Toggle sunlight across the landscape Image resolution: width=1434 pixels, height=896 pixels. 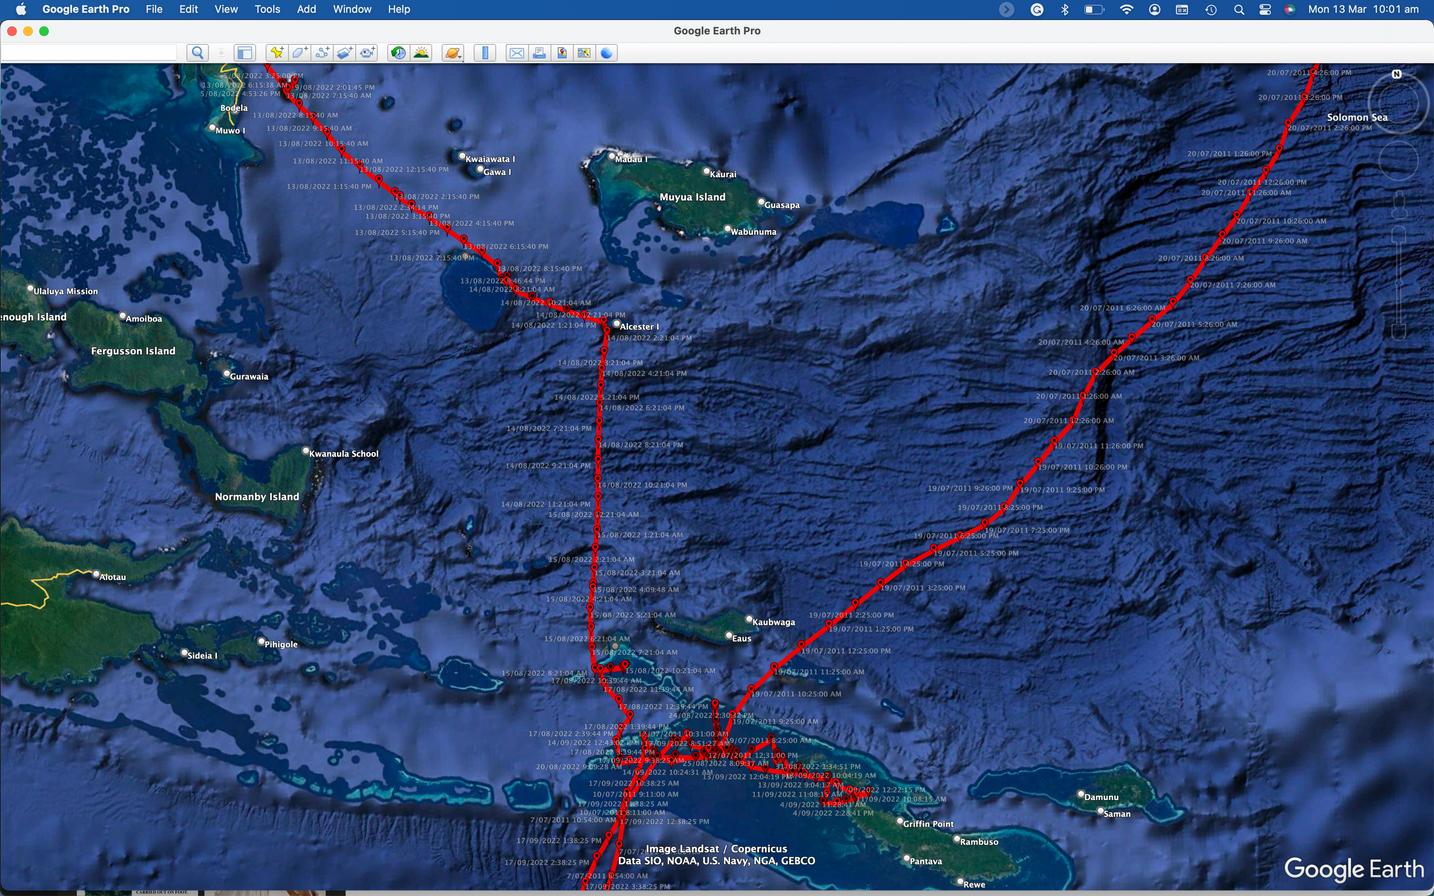click(x=421, y=53)
